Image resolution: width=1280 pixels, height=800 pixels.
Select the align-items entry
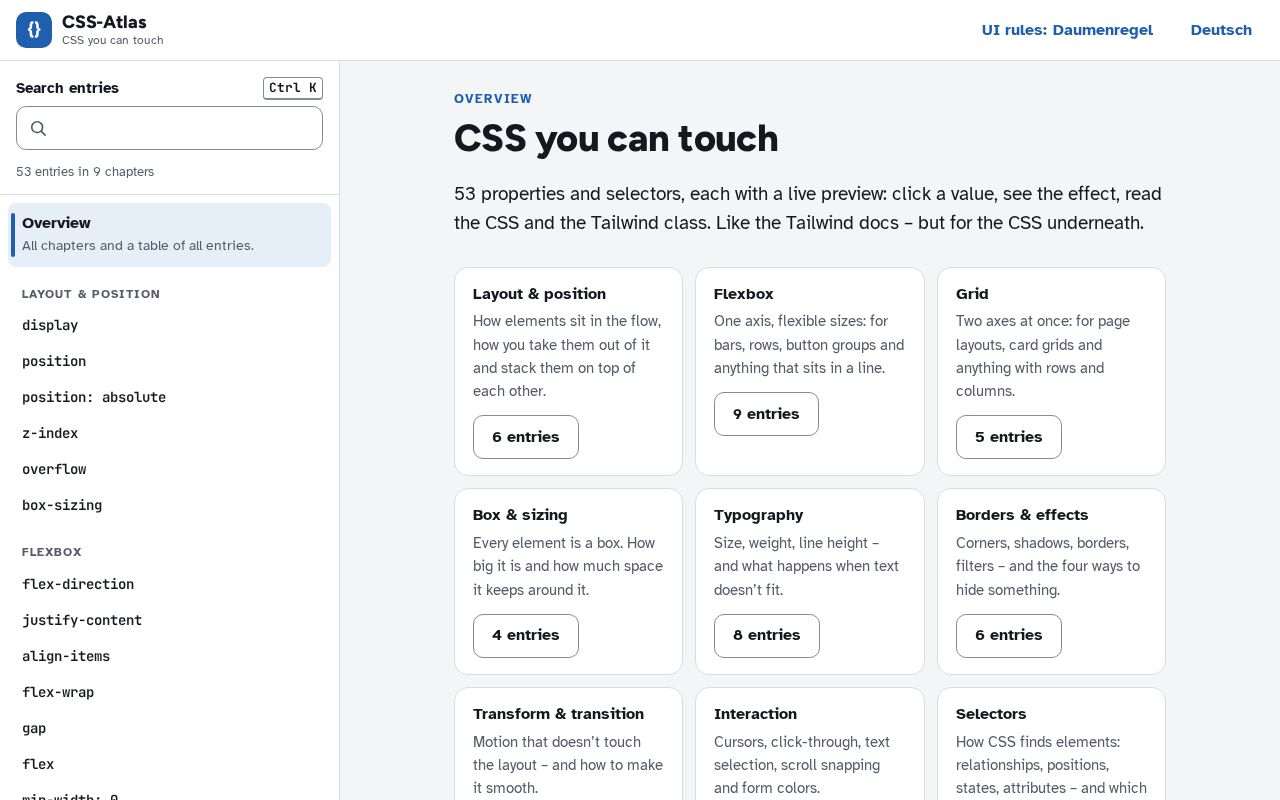[x=169, y=656]
